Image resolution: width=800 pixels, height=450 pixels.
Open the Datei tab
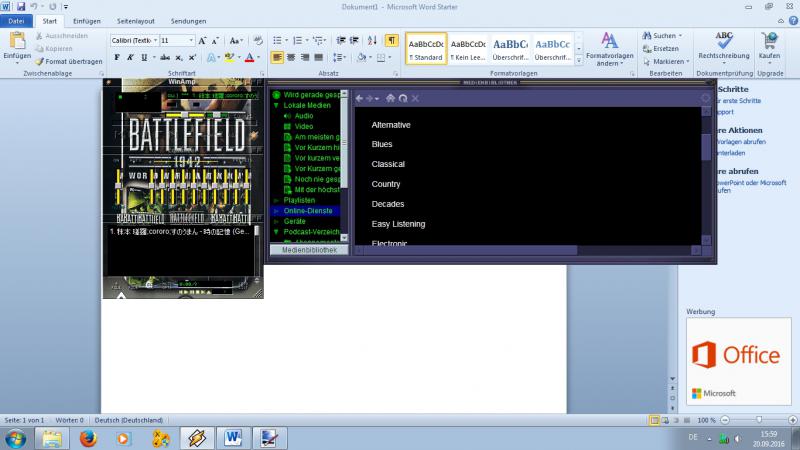[x=16, y=21]
